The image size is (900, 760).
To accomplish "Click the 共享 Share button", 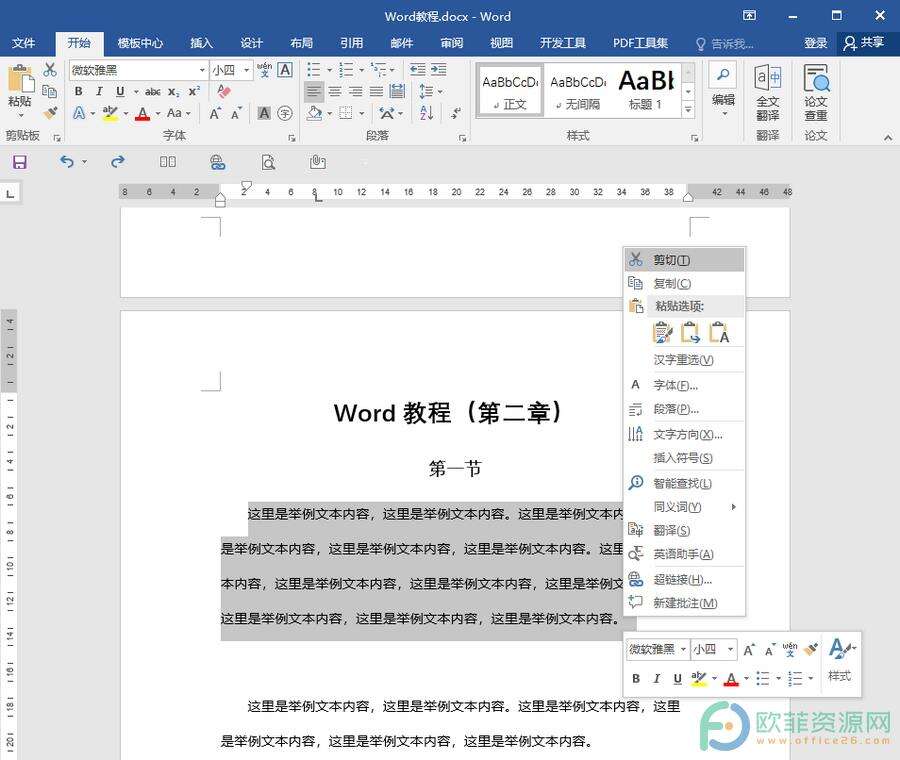I will pos(864,43).
